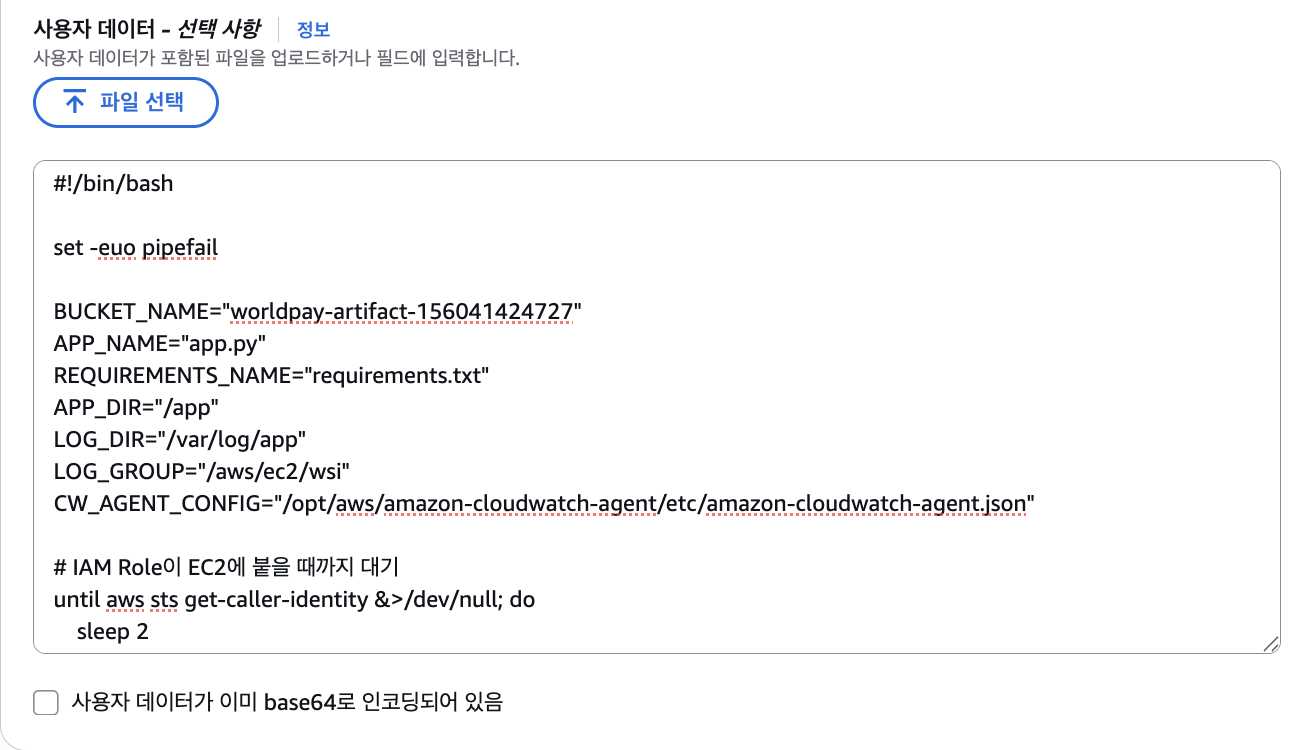The width and height of the screenshot is (1294, 750).
Task: Click the IAM Role comment line
Action: [x=227, y=568]
